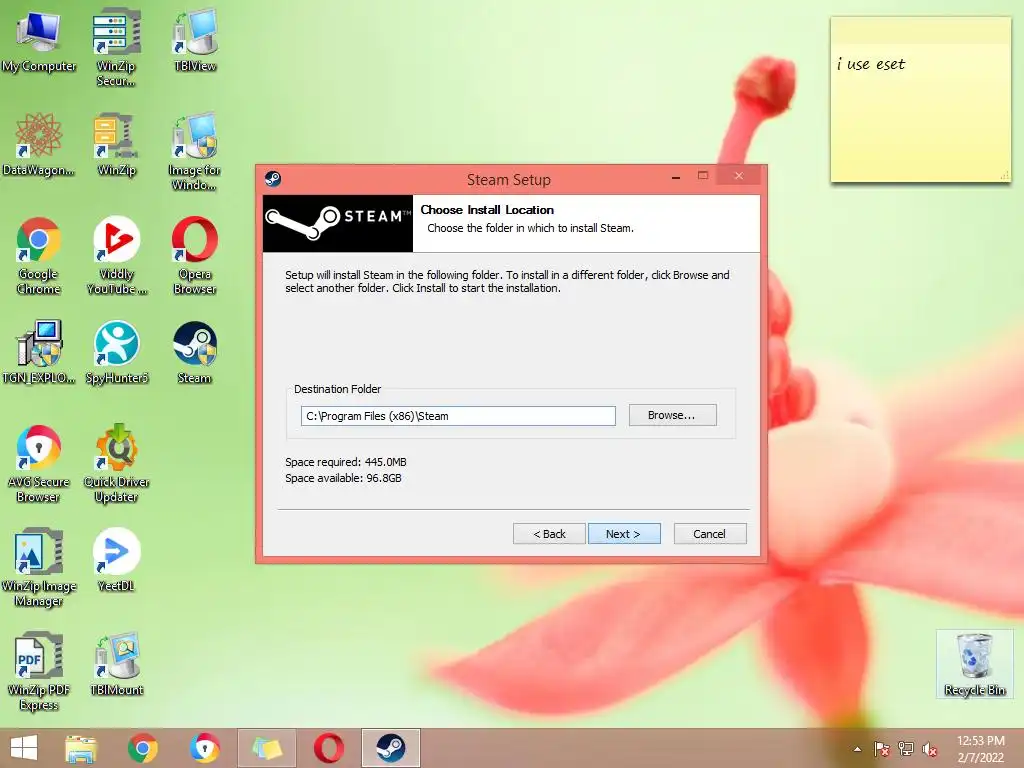Image resolution: width=1024 pixels, height=768 pixels.
Task: Click the muted volume tray icon
Action: (929, 749)
